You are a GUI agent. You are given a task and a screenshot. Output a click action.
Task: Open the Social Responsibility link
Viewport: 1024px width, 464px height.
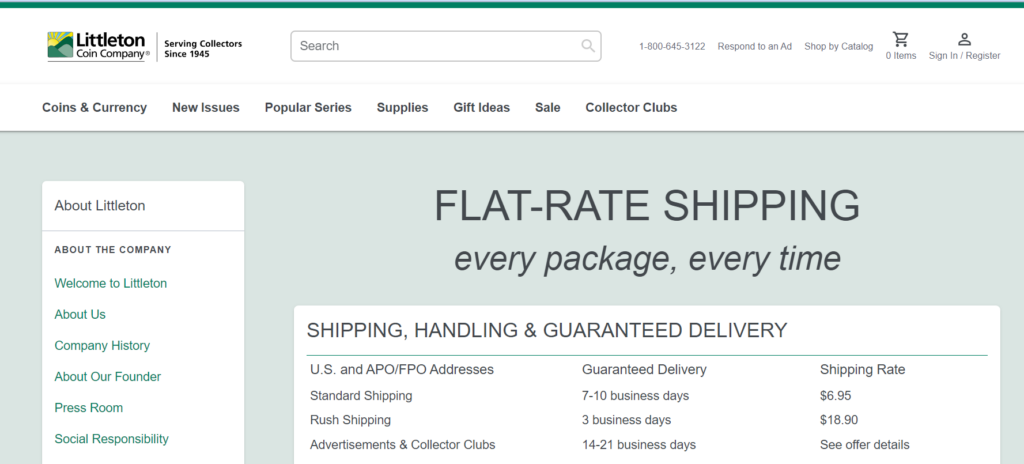point(112,439)
